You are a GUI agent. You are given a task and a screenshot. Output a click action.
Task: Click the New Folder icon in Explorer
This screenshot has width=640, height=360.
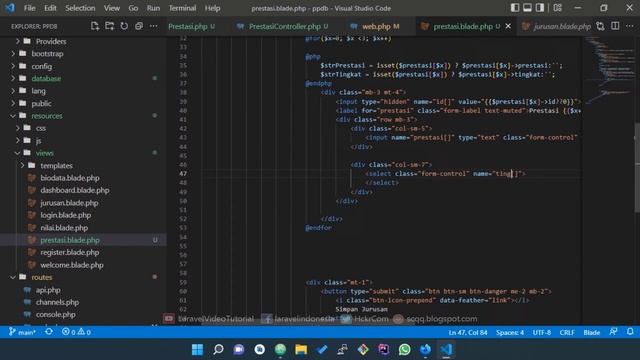point(109,26)
